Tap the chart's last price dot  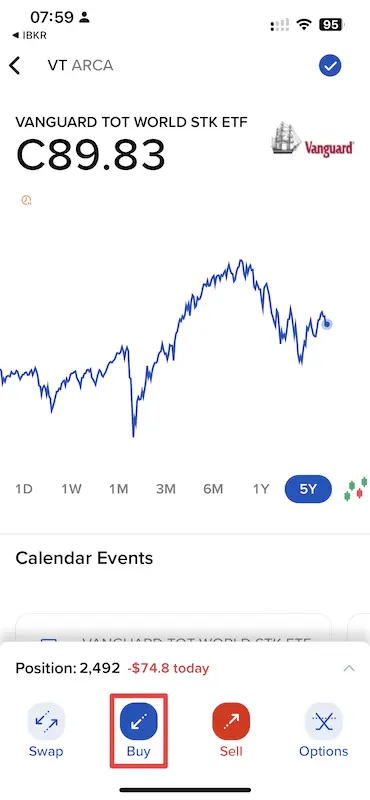[327, 324]
